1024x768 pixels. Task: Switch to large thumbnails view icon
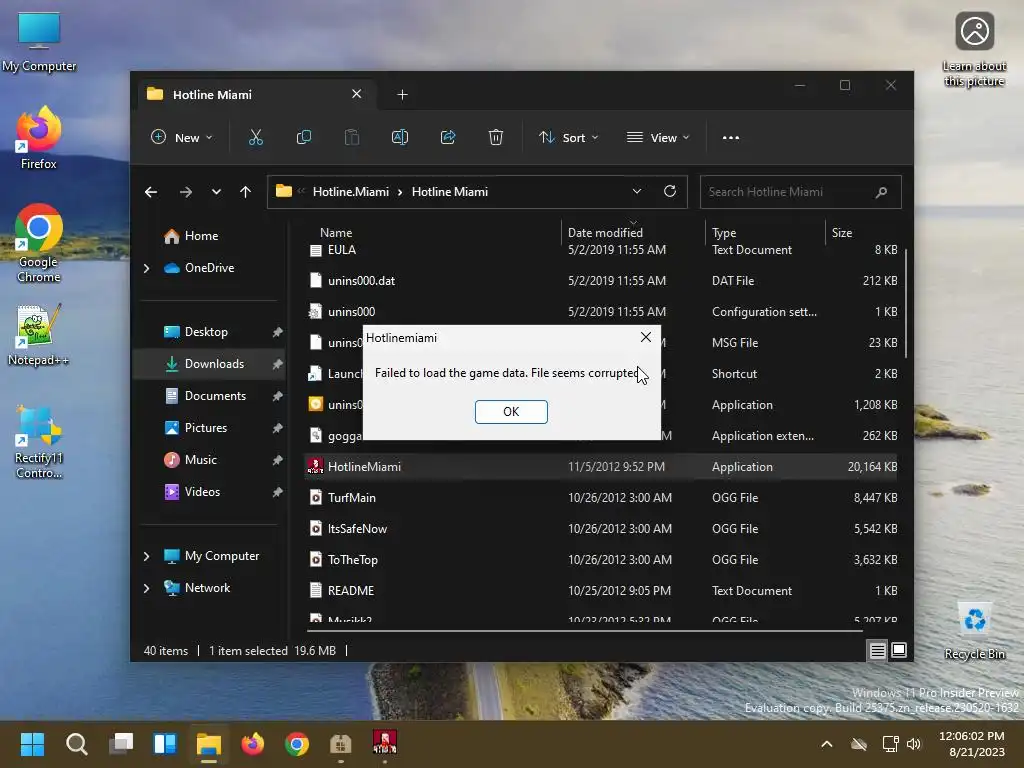pyautogui.click(x=899, y=650)
